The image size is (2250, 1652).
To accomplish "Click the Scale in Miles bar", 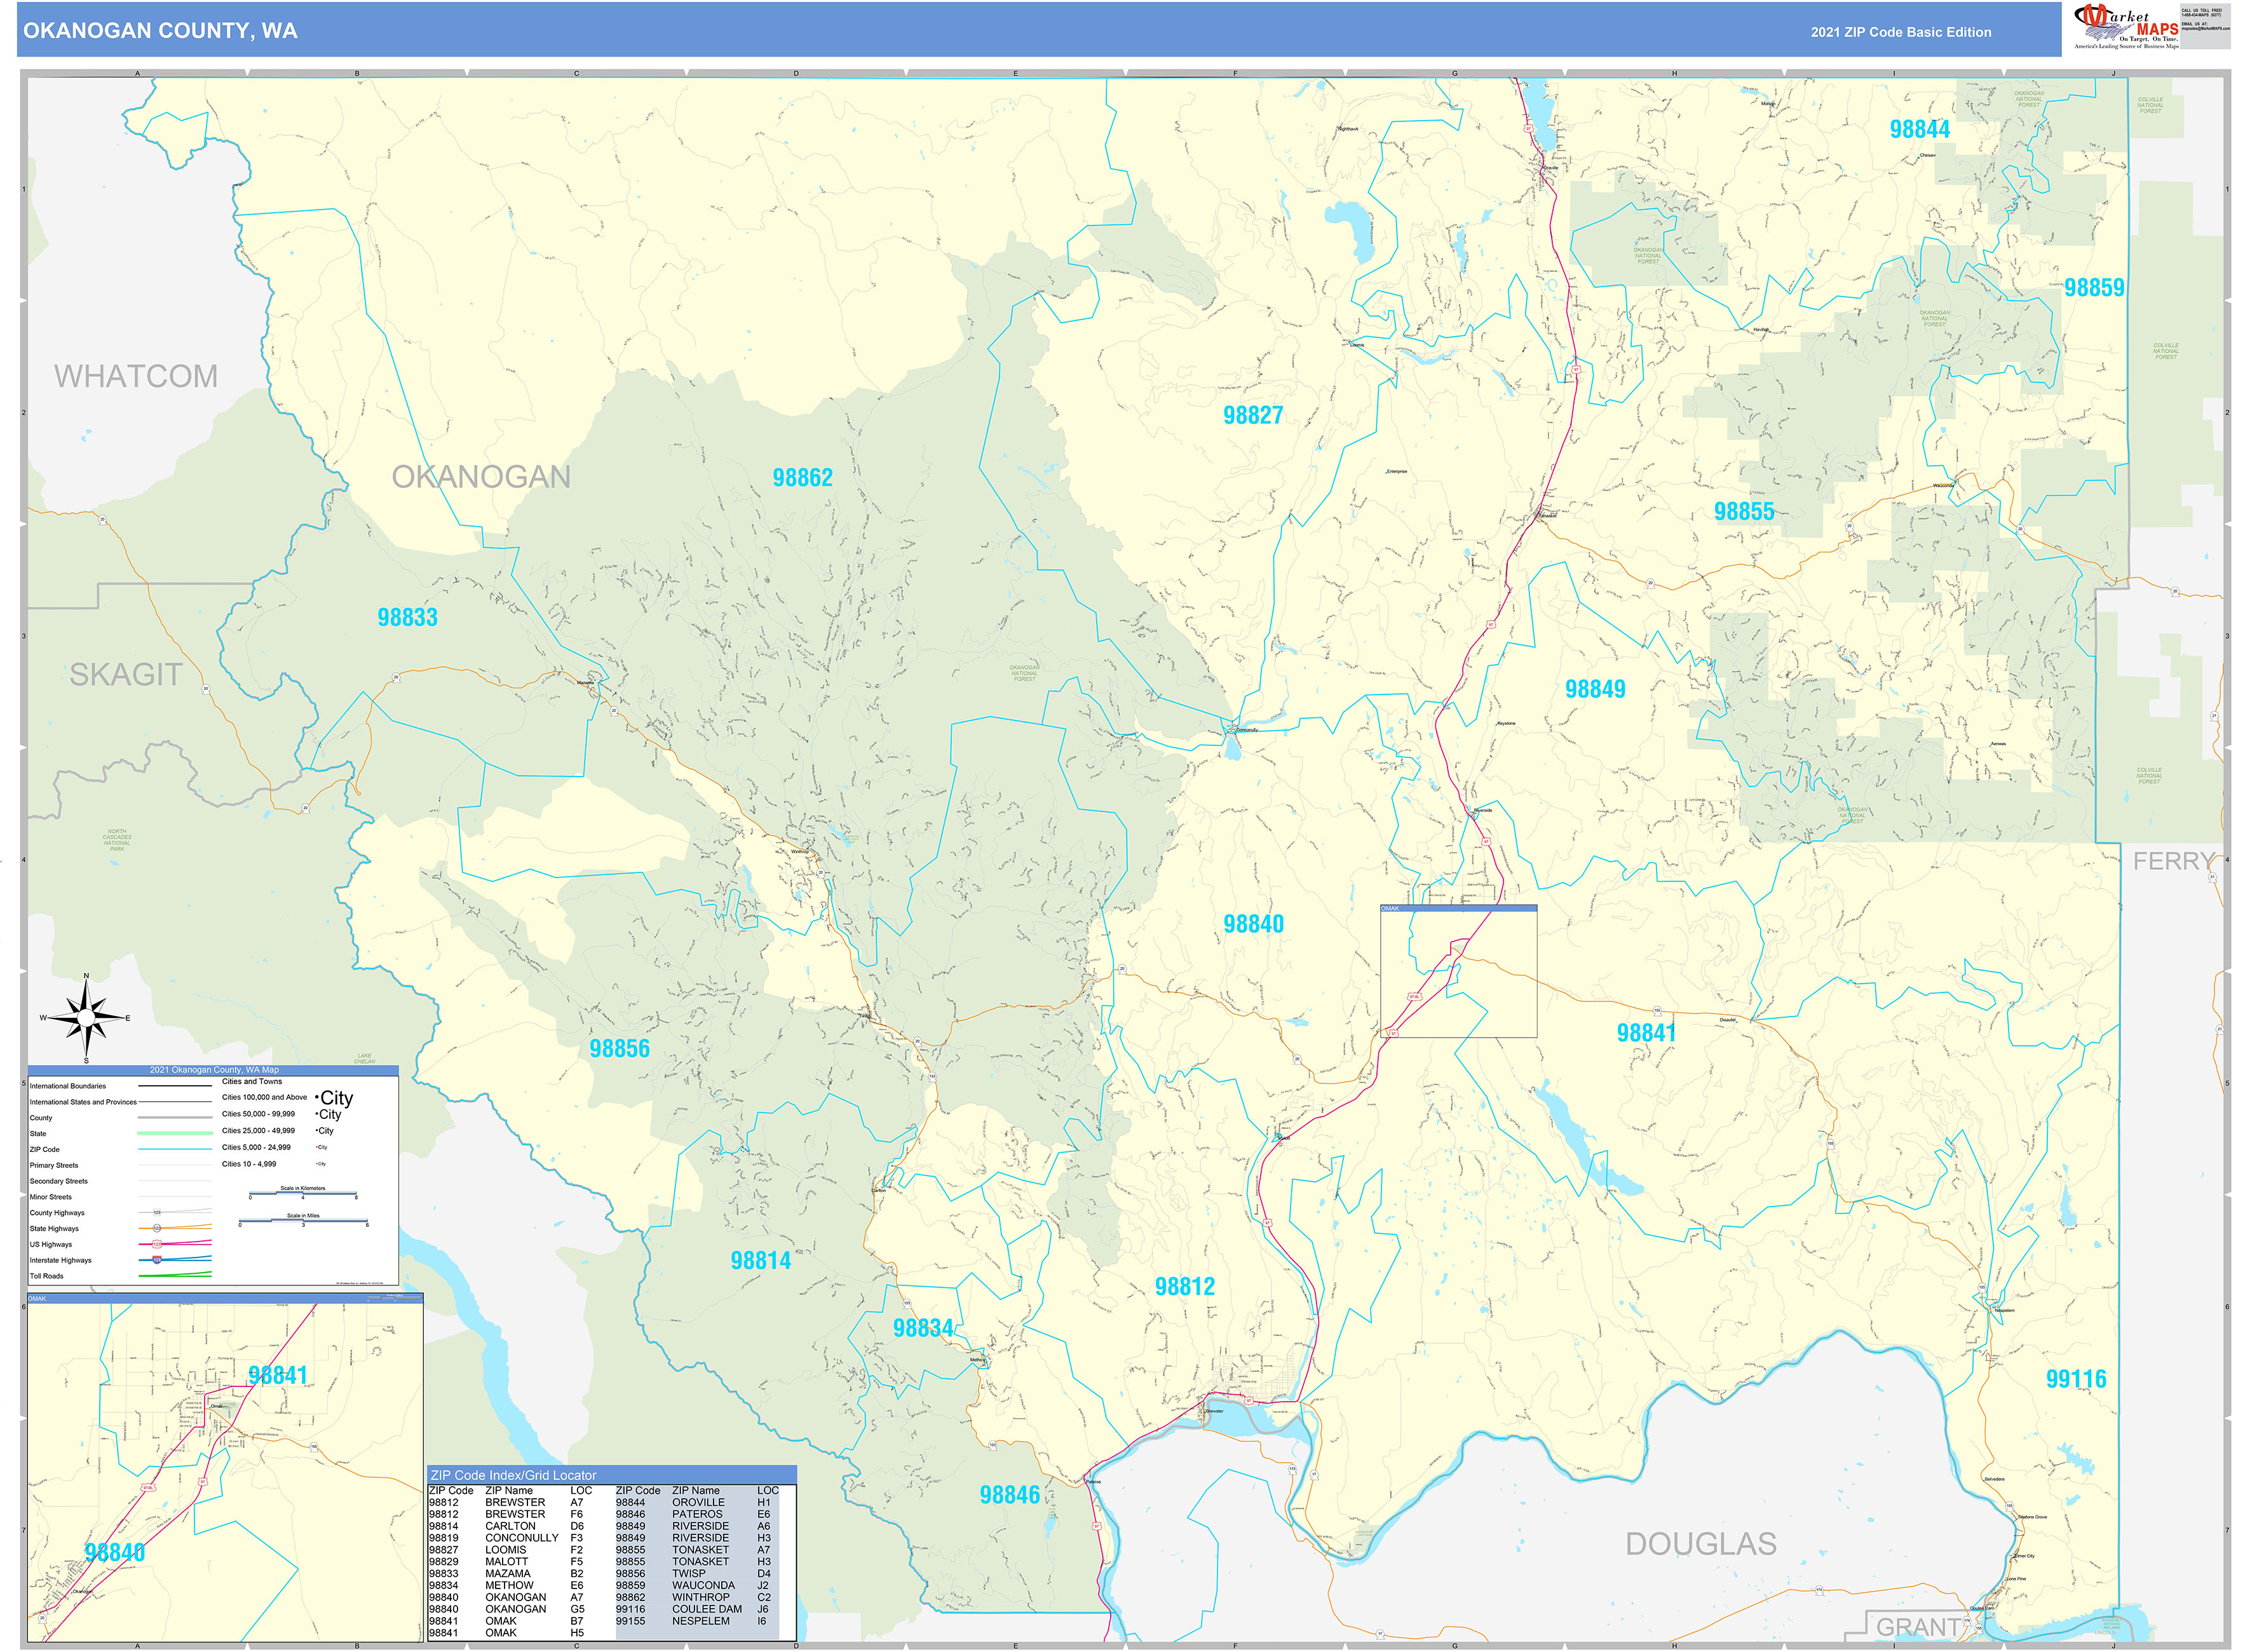I will click(x=303, y=1220).
